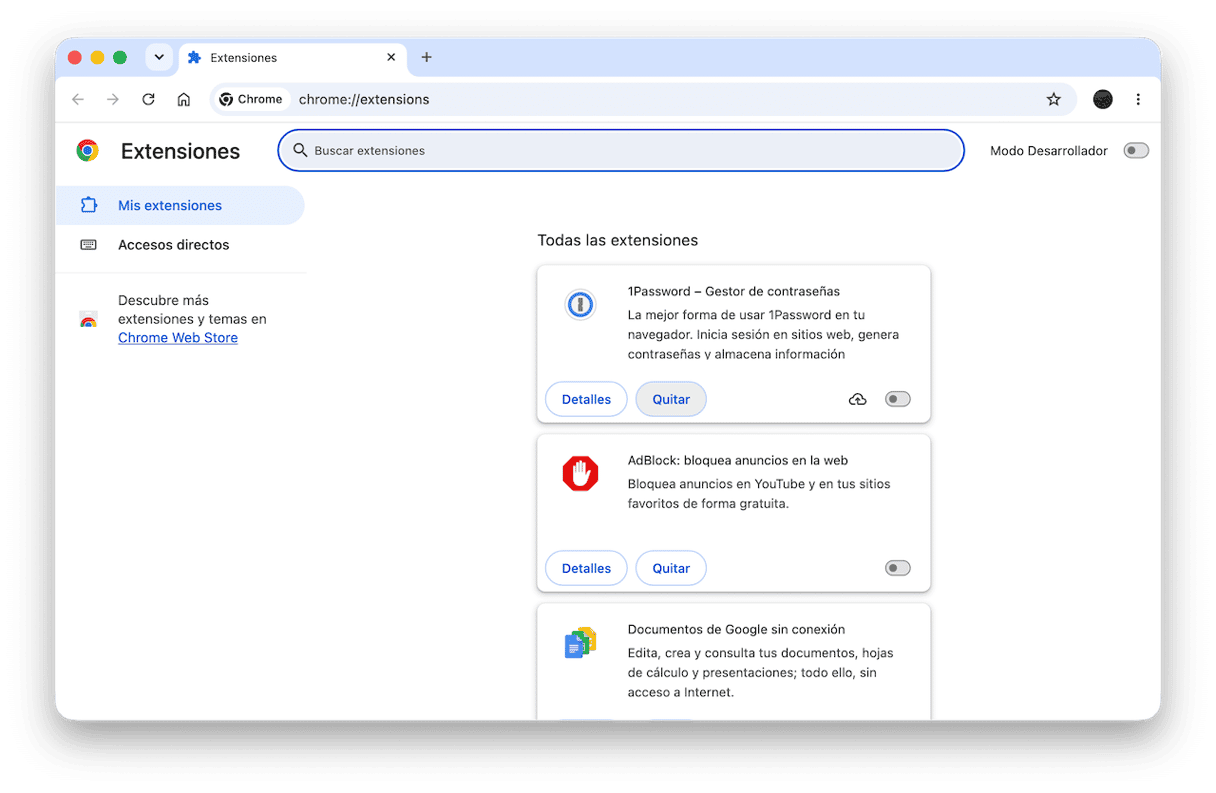Image resolution: width=1216 pixels, height=793 pixels.
Task: Close the Extensiones tab
Action: click(x=392, y=57)
